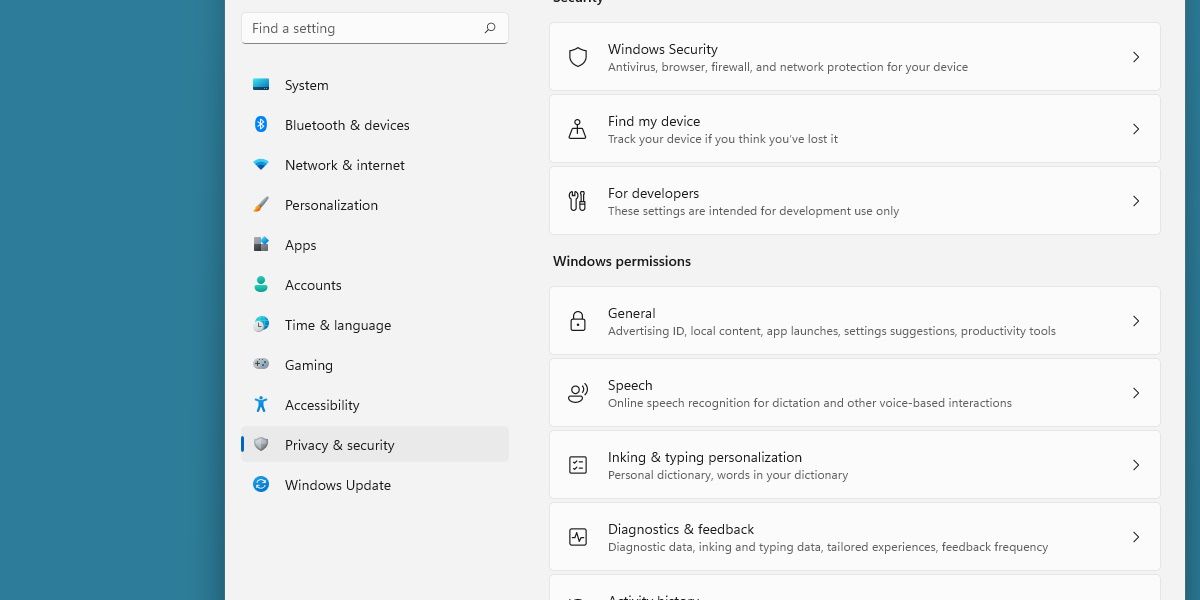The width and height of the screenshot is (1200, 600).
Task: Go to Windows Update page
Action: click(x=375, y=485)
